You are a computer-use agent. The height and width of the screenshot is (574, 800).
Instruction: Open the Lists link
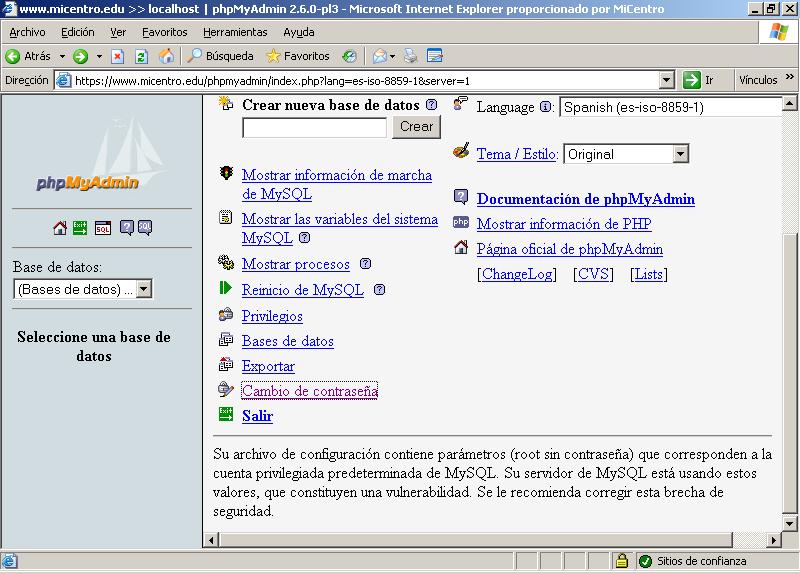click(649, 274)
